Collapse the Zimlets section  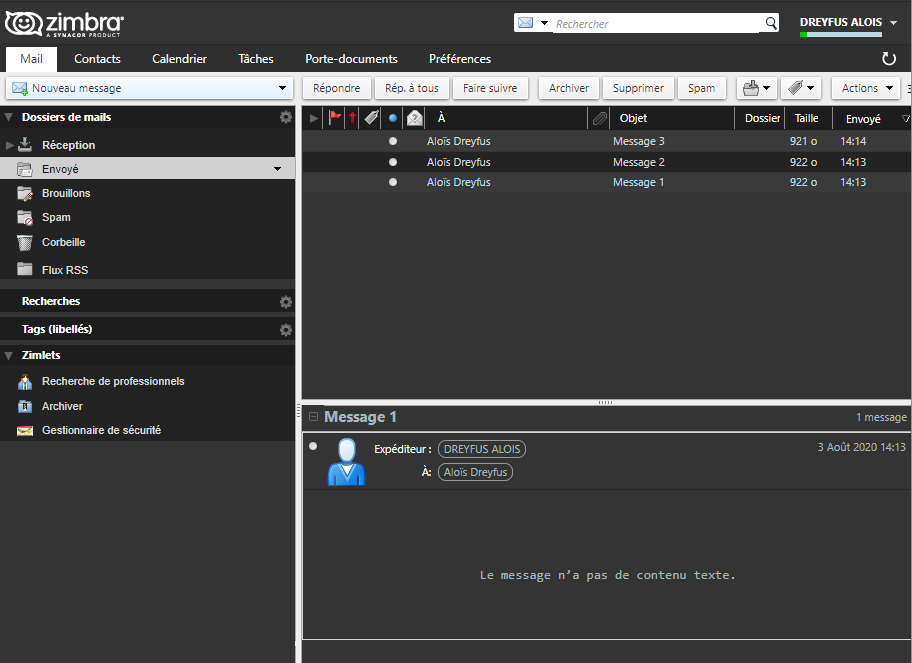point(9,355)
